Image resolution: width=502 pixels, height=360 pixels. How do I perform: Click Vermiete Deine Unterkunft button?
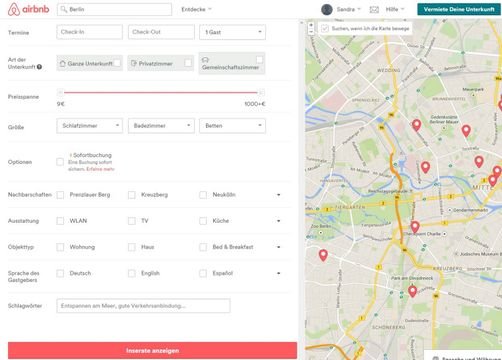pyautogui.click(x=459, y=9)
